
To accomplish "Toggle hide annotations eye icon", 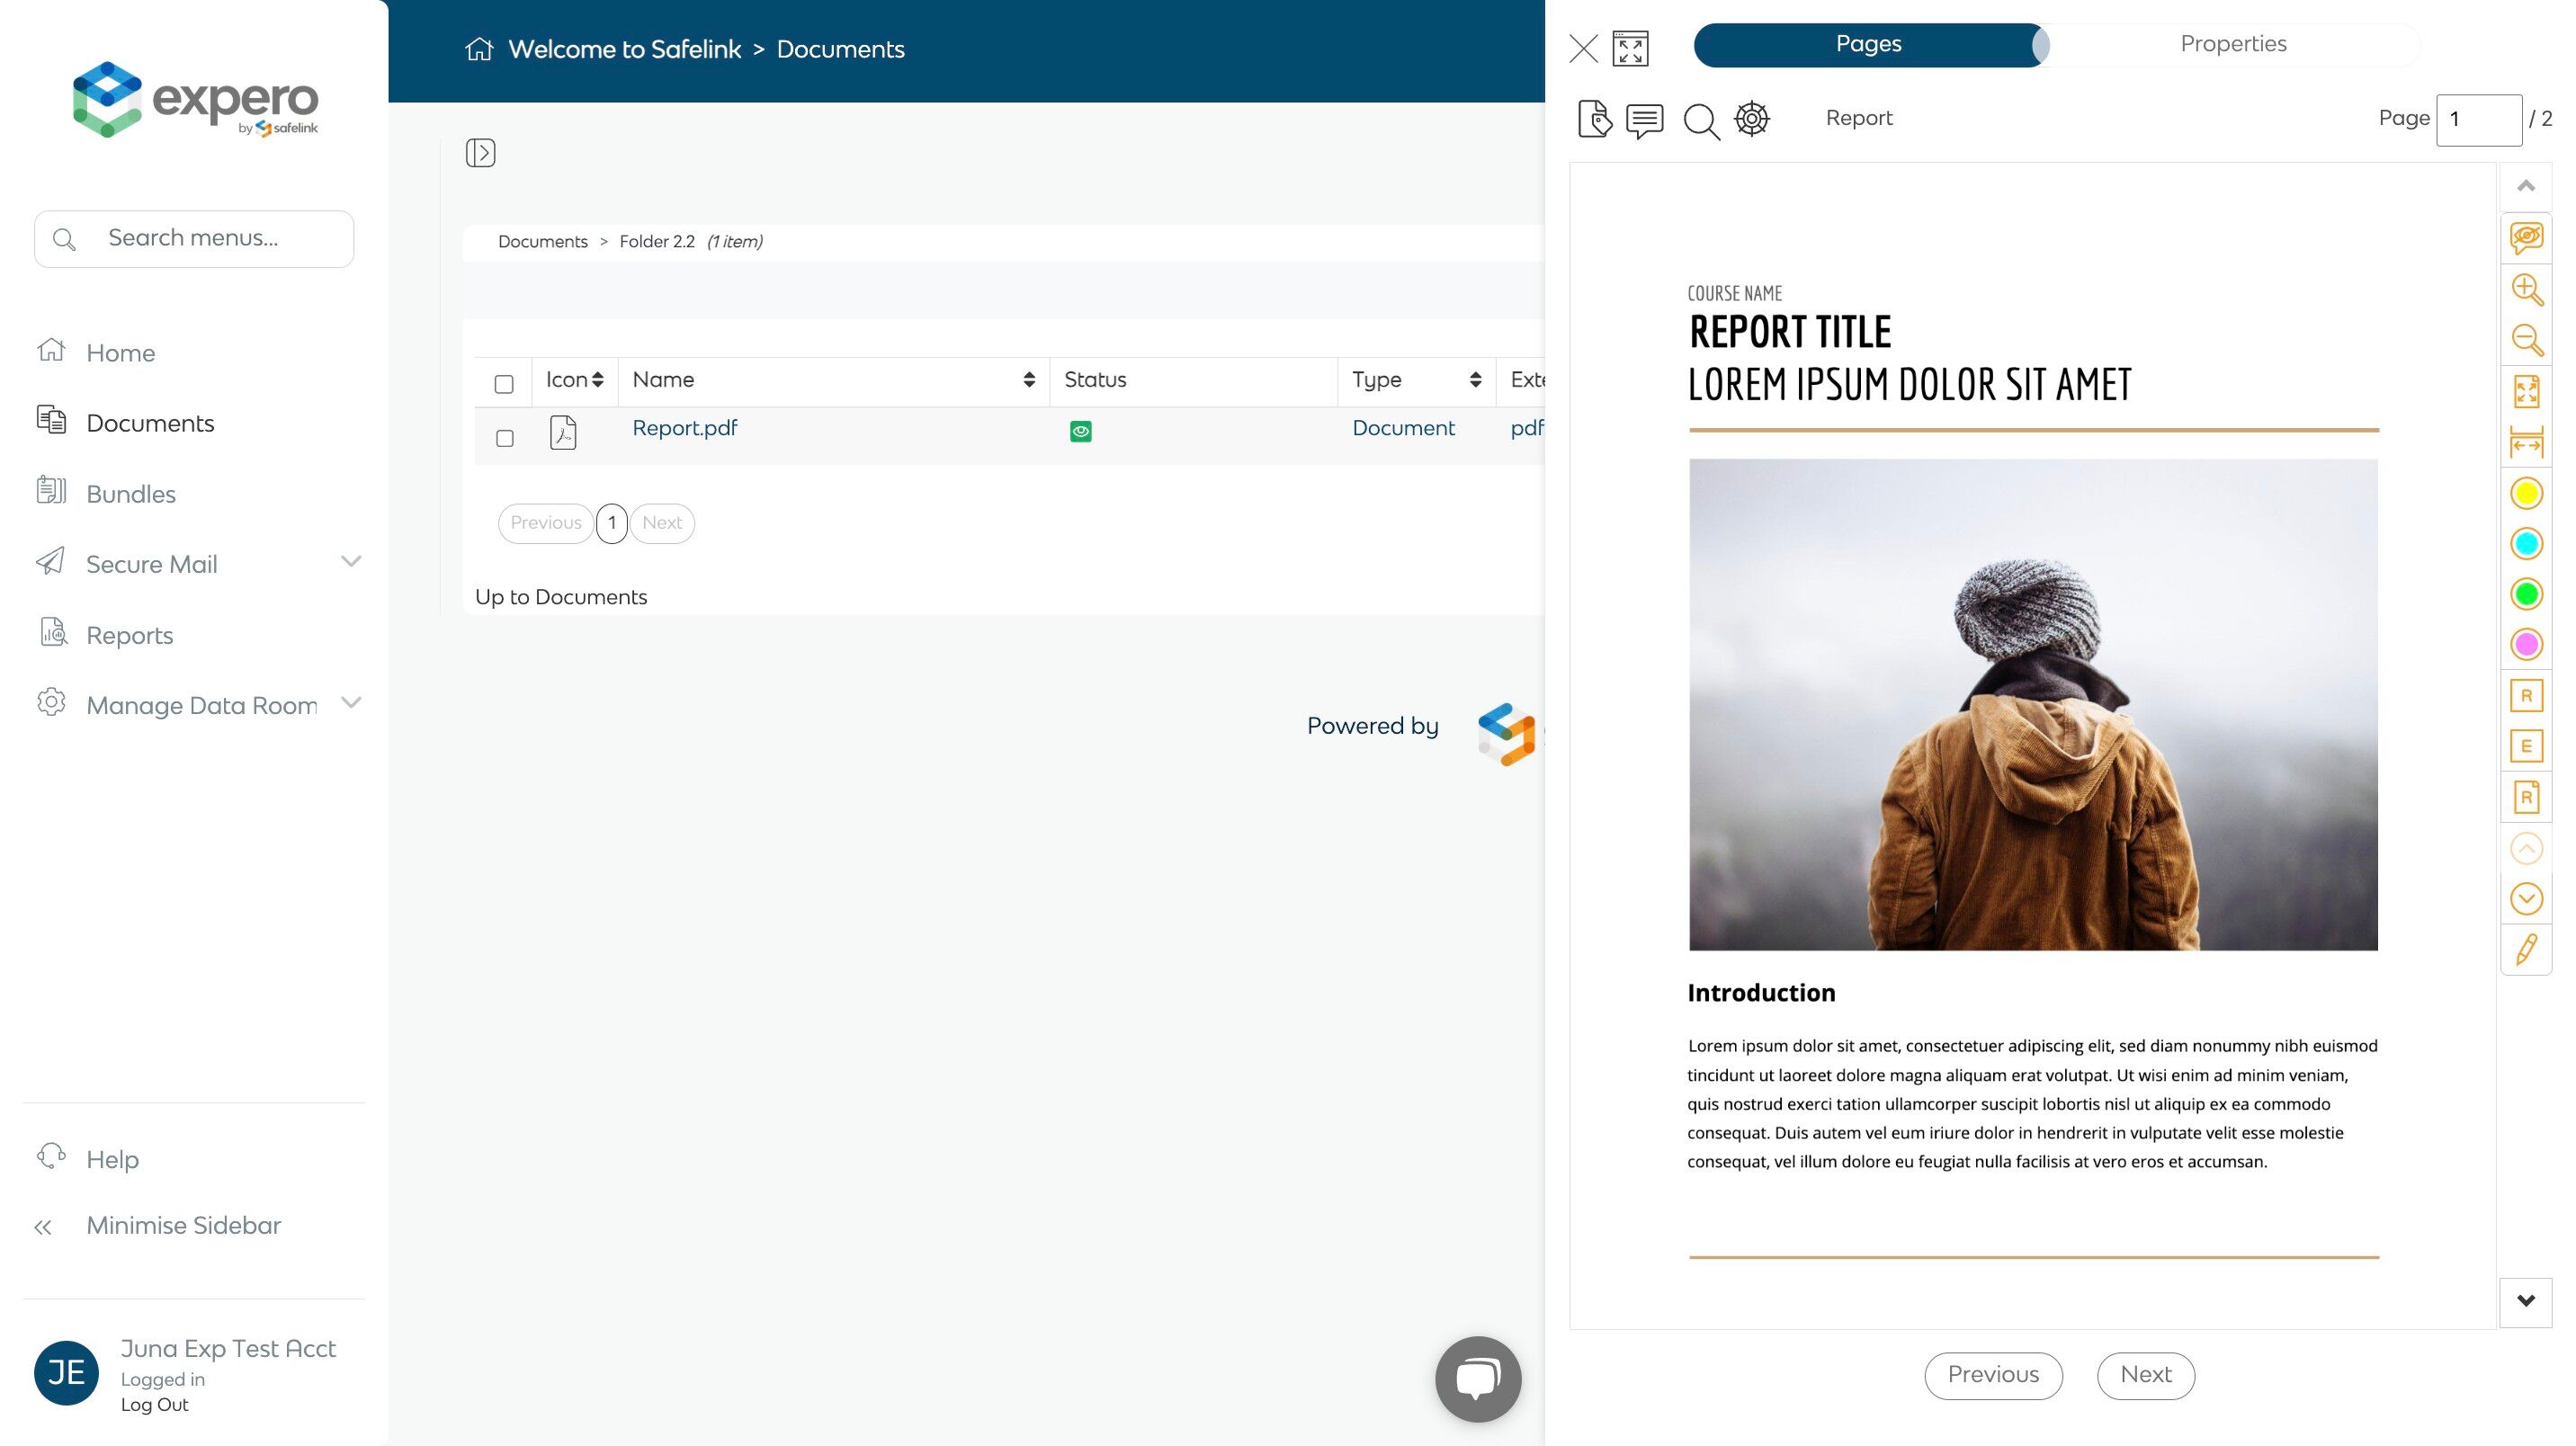I will click(x=2526, y=238).
